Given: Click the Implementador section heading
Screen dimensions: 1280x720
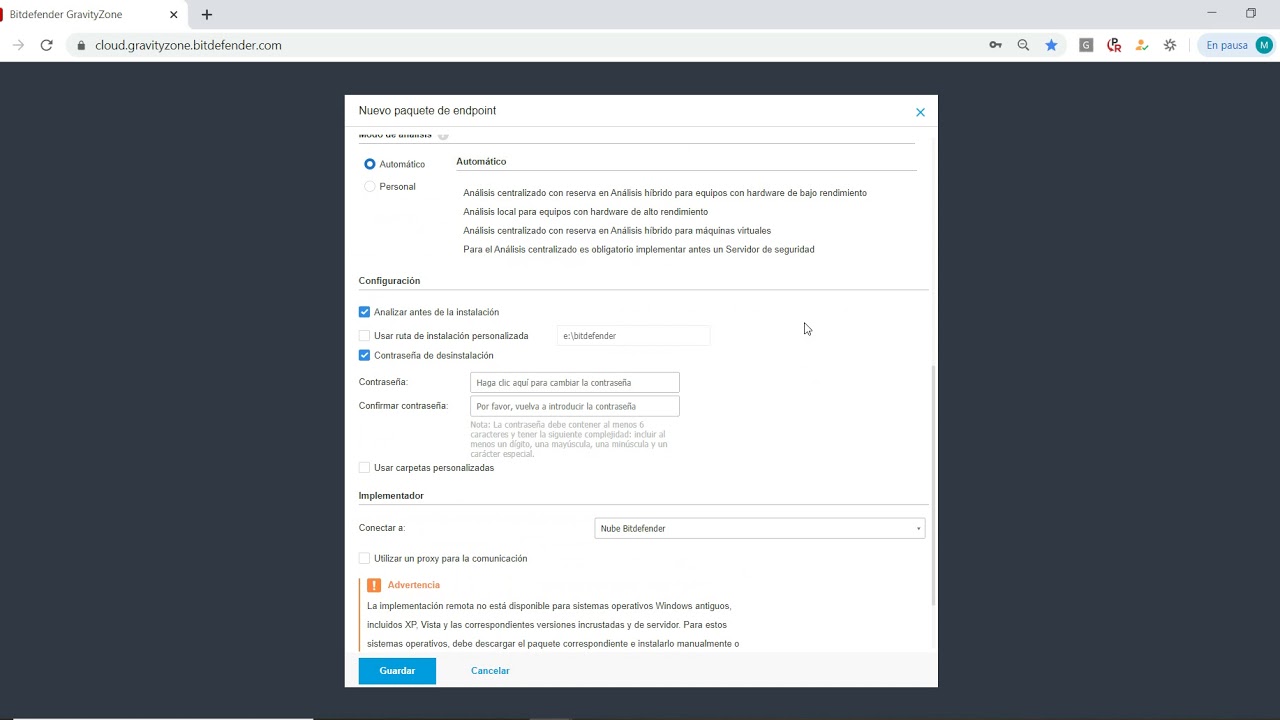Looking at the screenshot, I should pyautogui.click(x=391, y=496).
